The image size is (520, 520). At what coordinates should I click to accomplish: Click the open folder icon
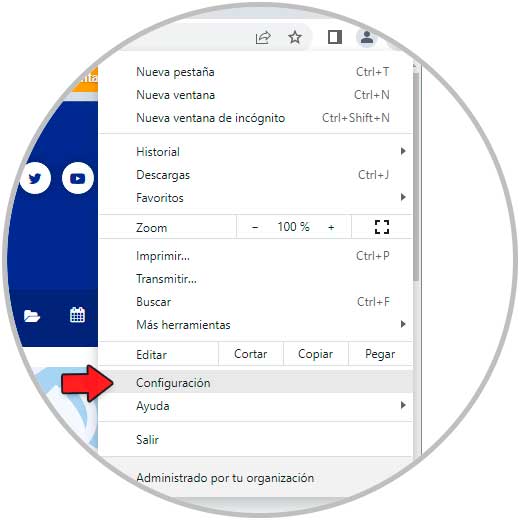(x=32, y=316)
